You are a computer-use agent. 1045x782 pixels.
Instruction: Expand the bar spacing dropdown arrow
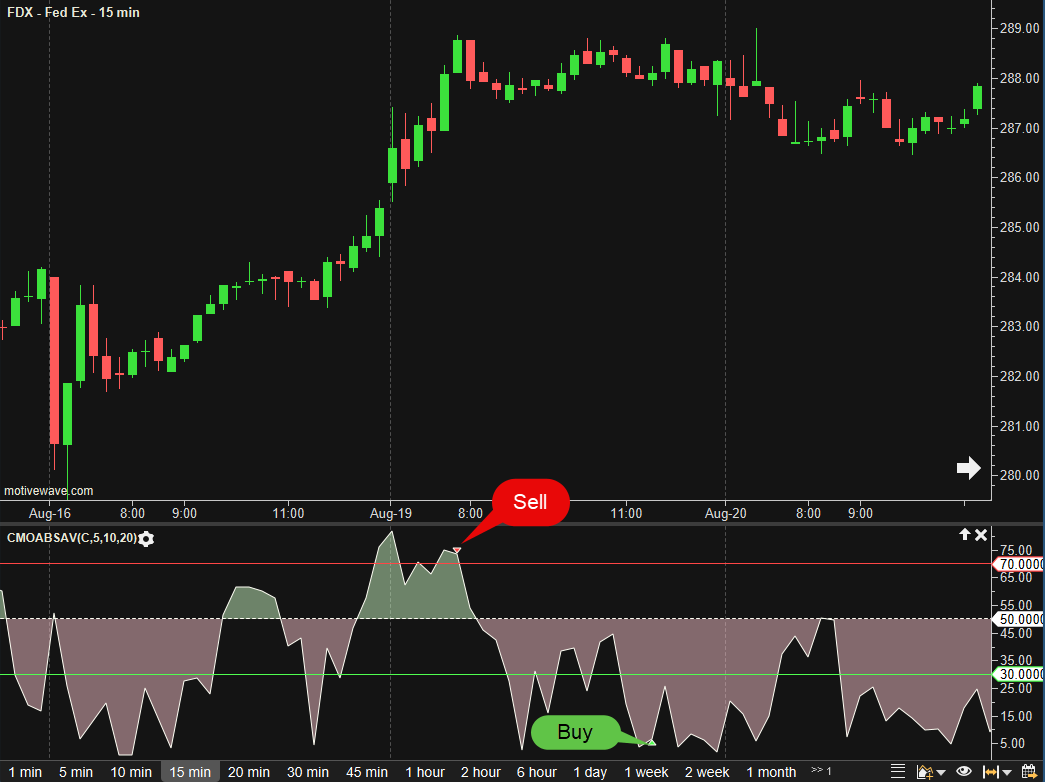click(x=1008, y=772)
